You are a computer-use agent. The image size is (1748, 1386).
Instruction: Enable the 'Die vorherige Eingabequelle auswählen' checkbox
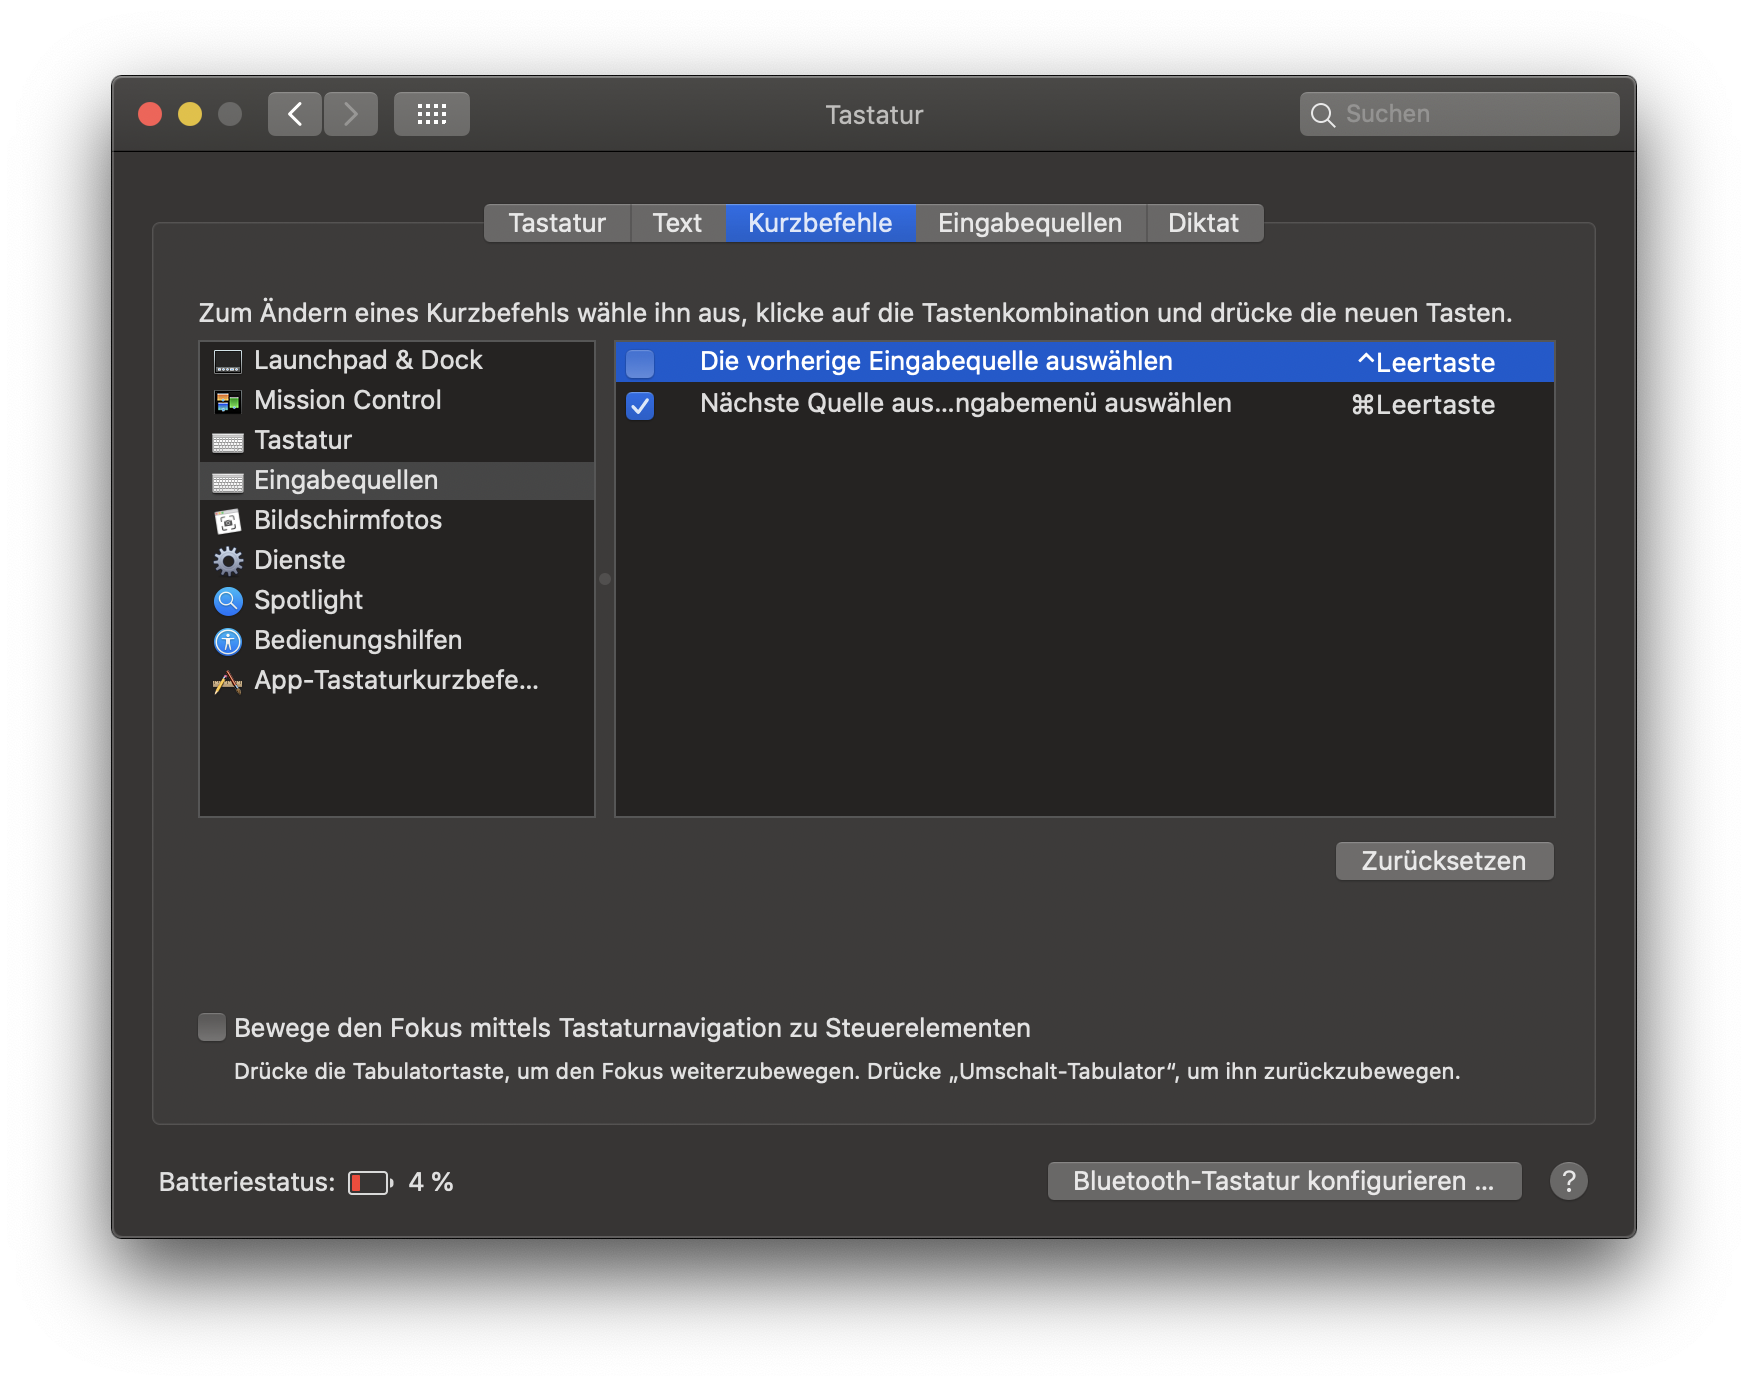click(640, 363)
